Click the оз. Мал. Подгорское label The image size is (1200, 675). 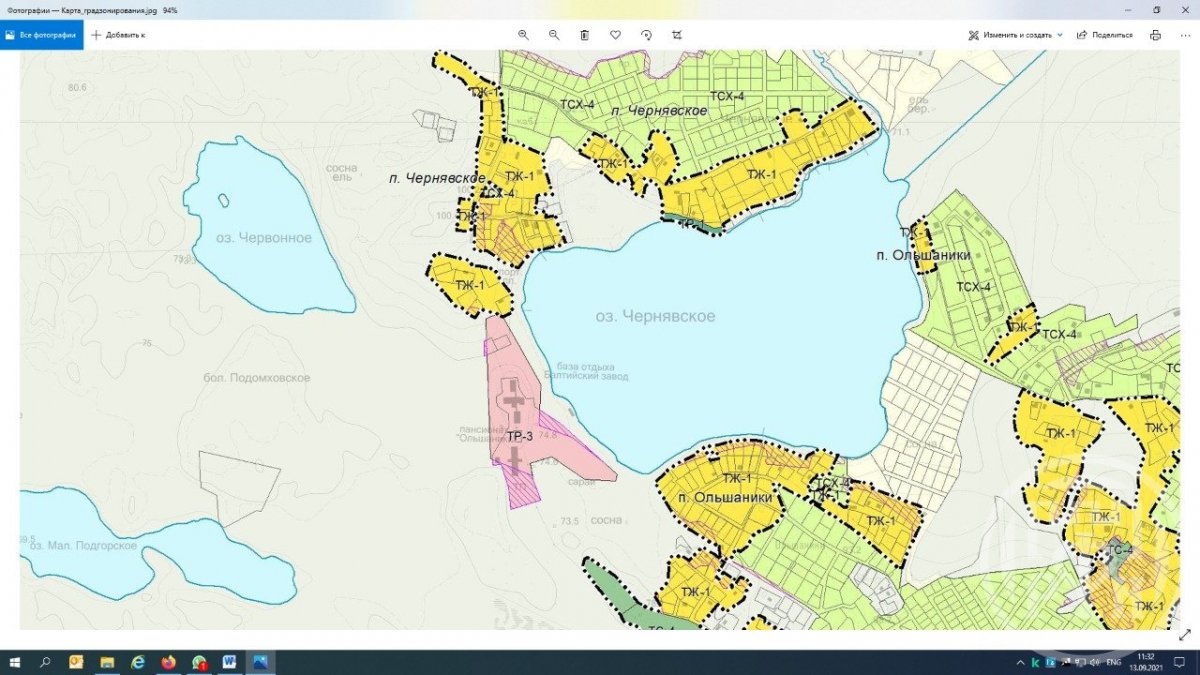tap(82, 545)
